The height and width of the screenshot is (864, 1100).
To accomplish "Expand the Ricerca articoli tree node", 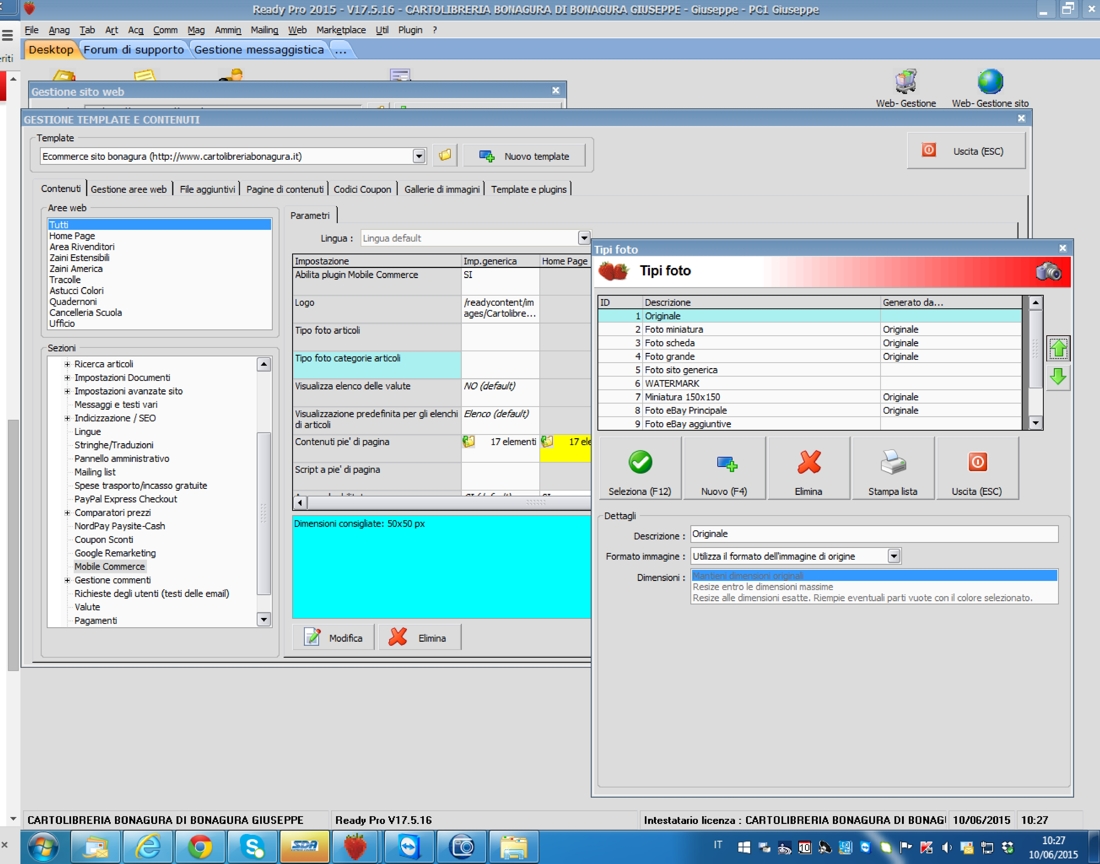I will click(x=67, y=364).
